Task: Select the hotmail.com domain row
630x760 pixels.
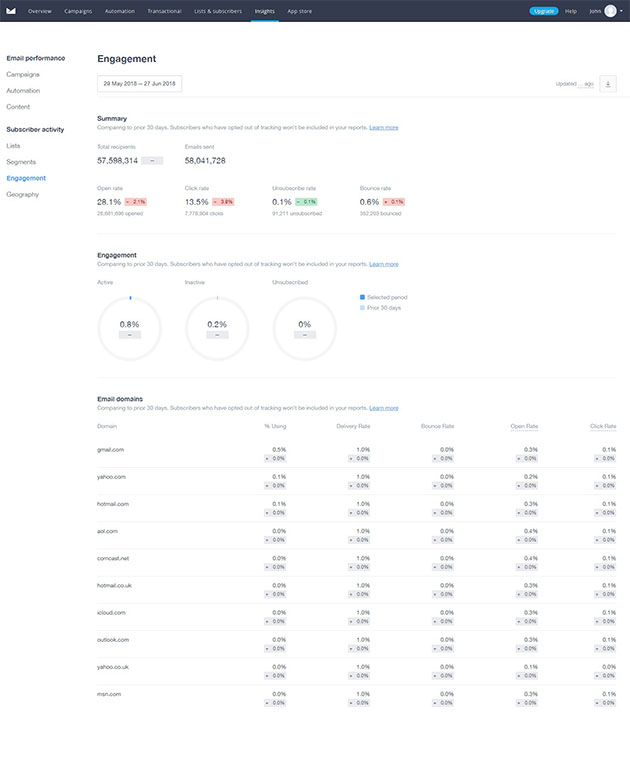Action: (x=357, y=508)
